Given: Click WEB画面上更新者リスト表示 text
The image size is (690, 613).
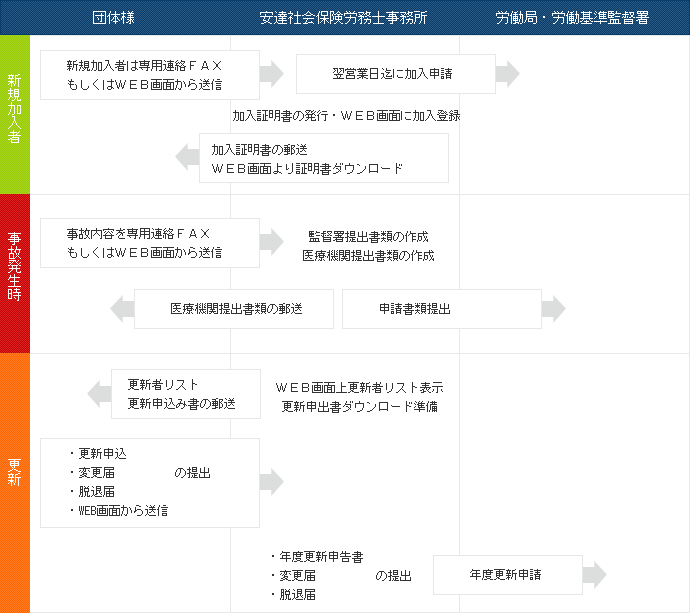Looking at the screenshot, I should coord(360,388).
